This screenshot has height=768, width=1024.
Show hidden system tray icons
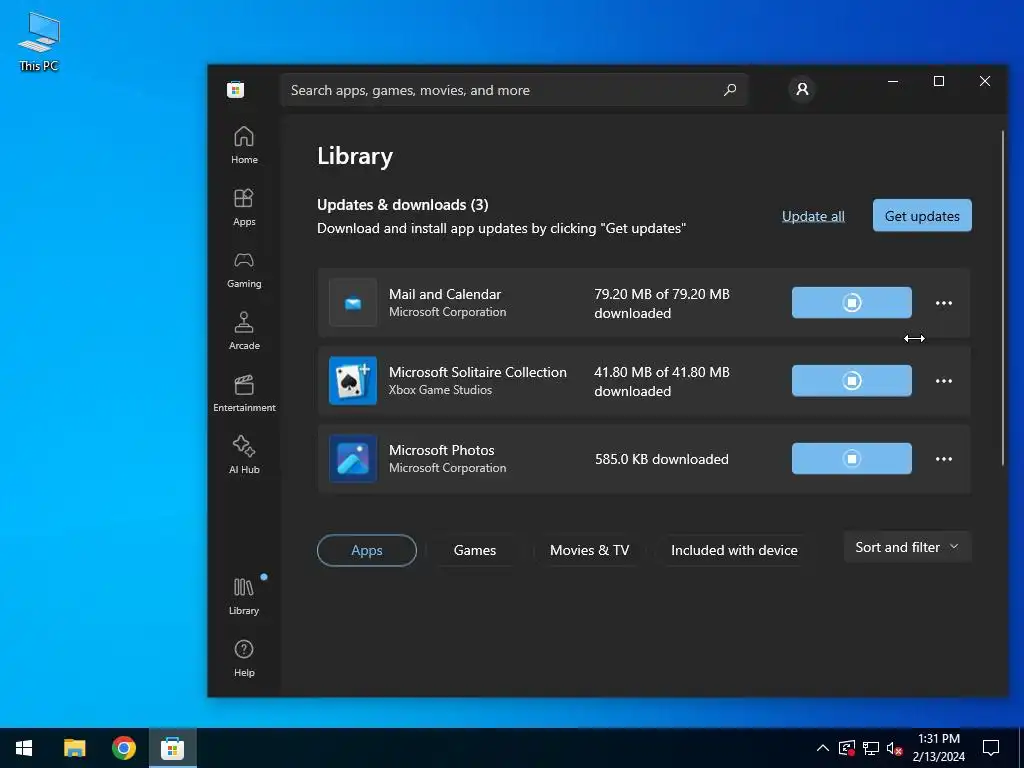822,748
